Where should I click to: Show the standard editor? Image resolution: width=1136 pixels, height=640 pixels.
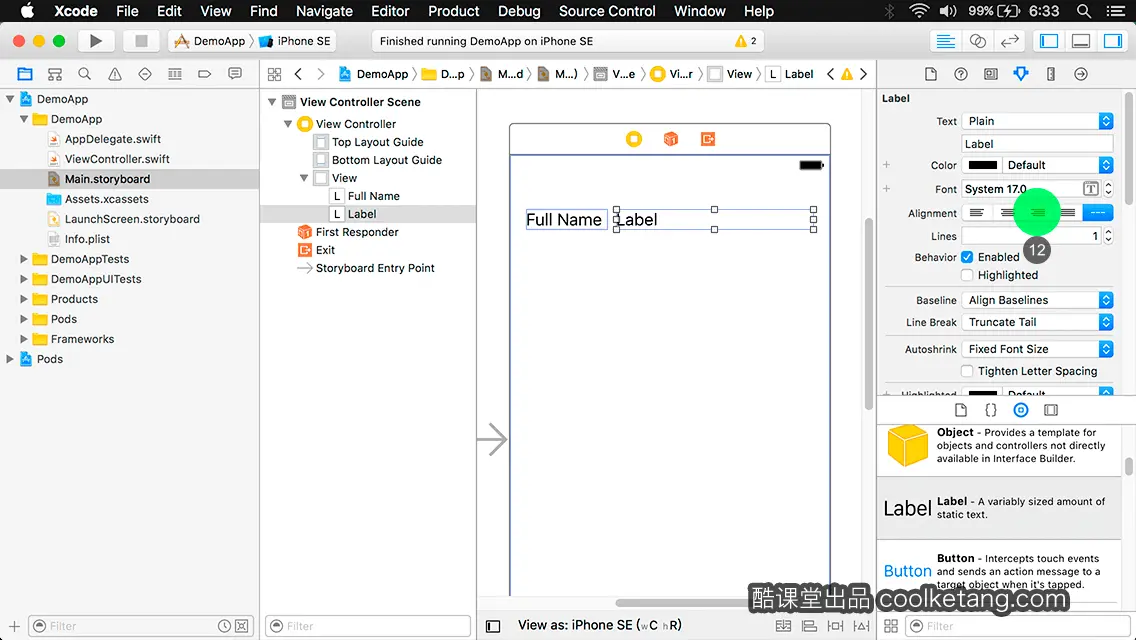coord(945,41)
